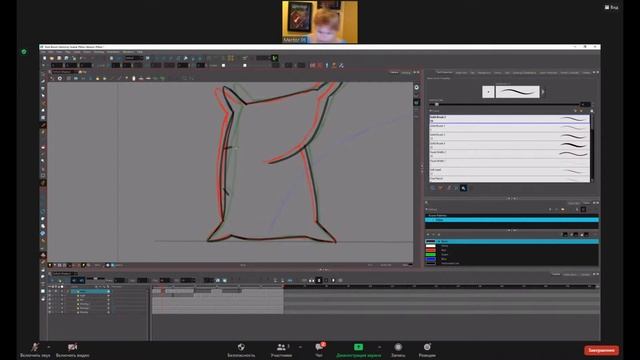
Task: Select second brush preset in list
Action: (509, 128)
